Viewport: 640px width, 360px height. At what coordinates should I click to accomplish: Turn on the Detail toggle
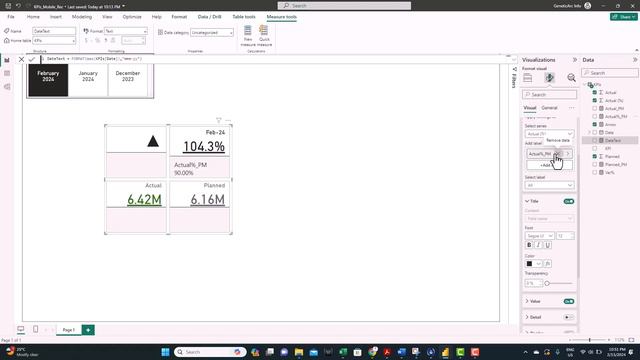point(569,317)
